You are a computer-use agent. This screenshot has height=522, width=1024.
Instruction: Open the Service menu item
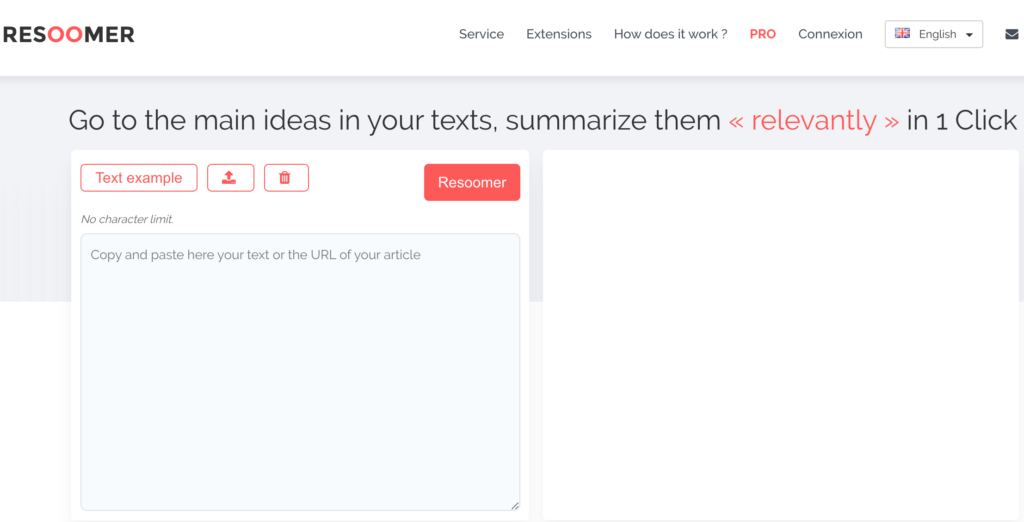pyautogui.click(x=481, y=34)
